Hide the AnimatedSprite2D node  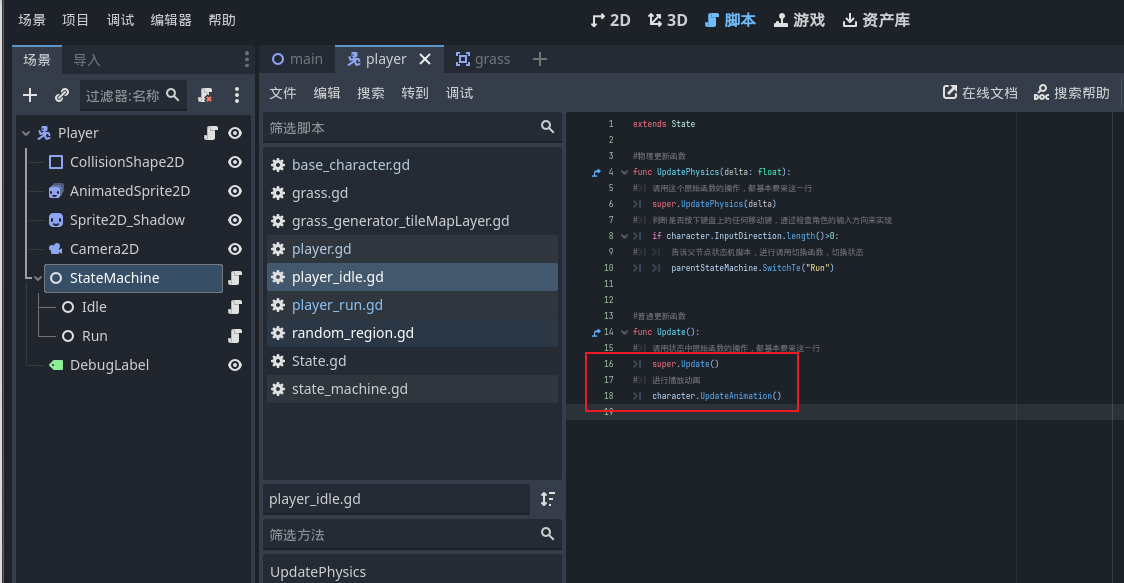click(234, 191)
